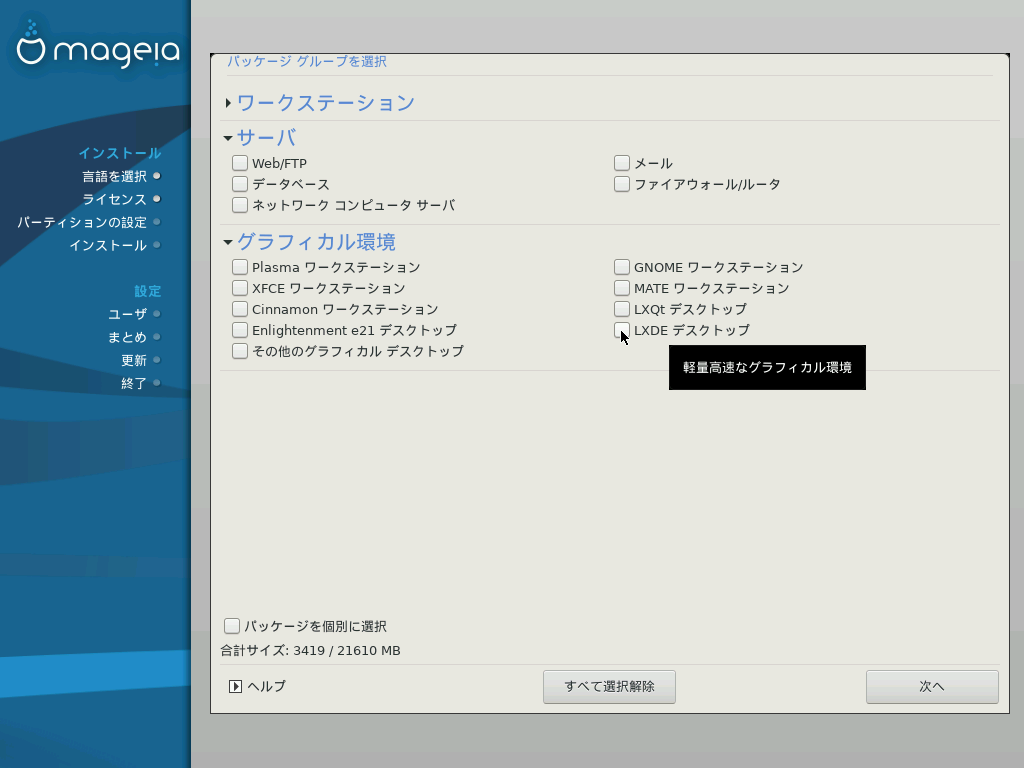Select GNOME ワークステーション checkbox
Viewport: 1024px width, 768px height.
coord(622,267)
